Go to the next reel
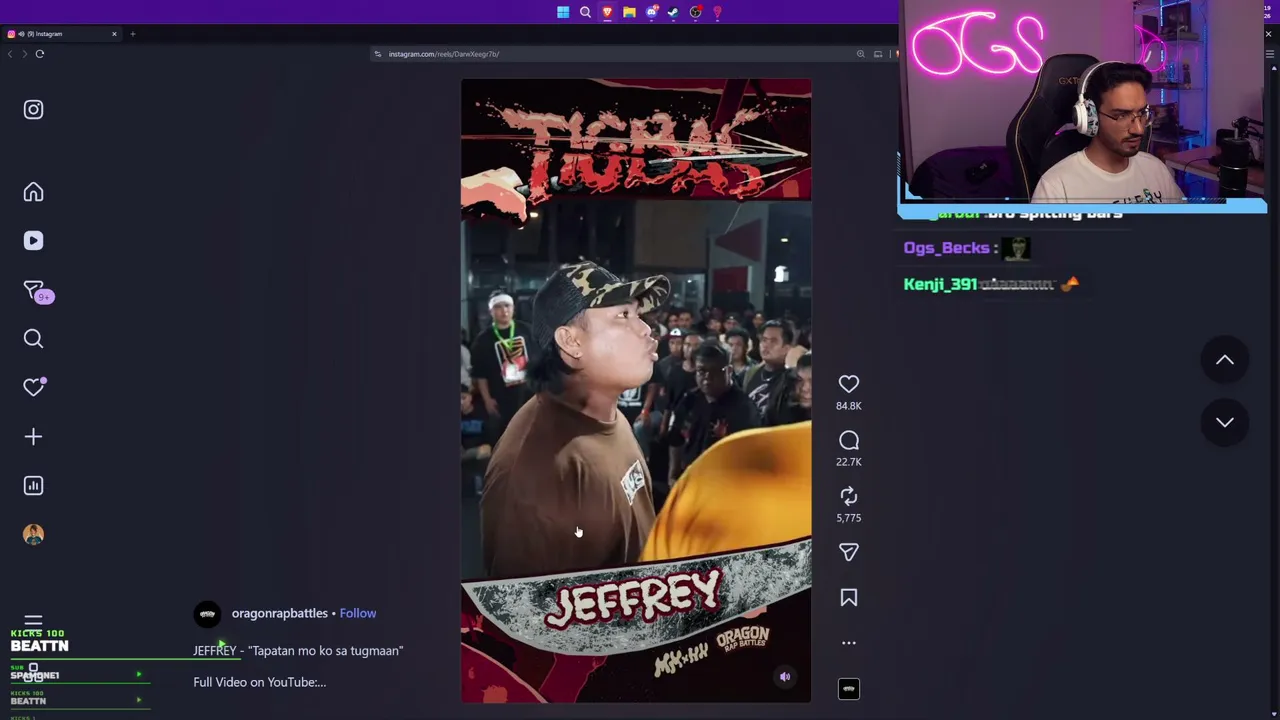The image size is (1280, 720). click(1224, 422)
